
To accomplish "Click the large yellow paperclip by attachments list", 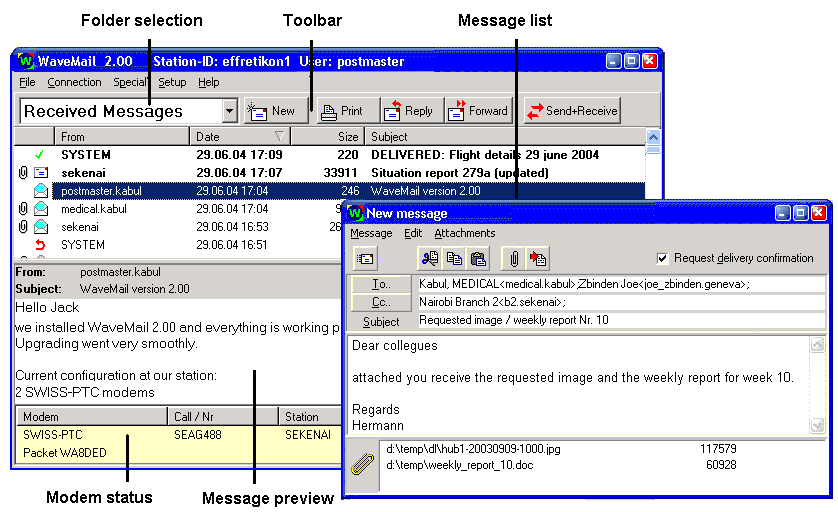I will click(x=362, y=464).
